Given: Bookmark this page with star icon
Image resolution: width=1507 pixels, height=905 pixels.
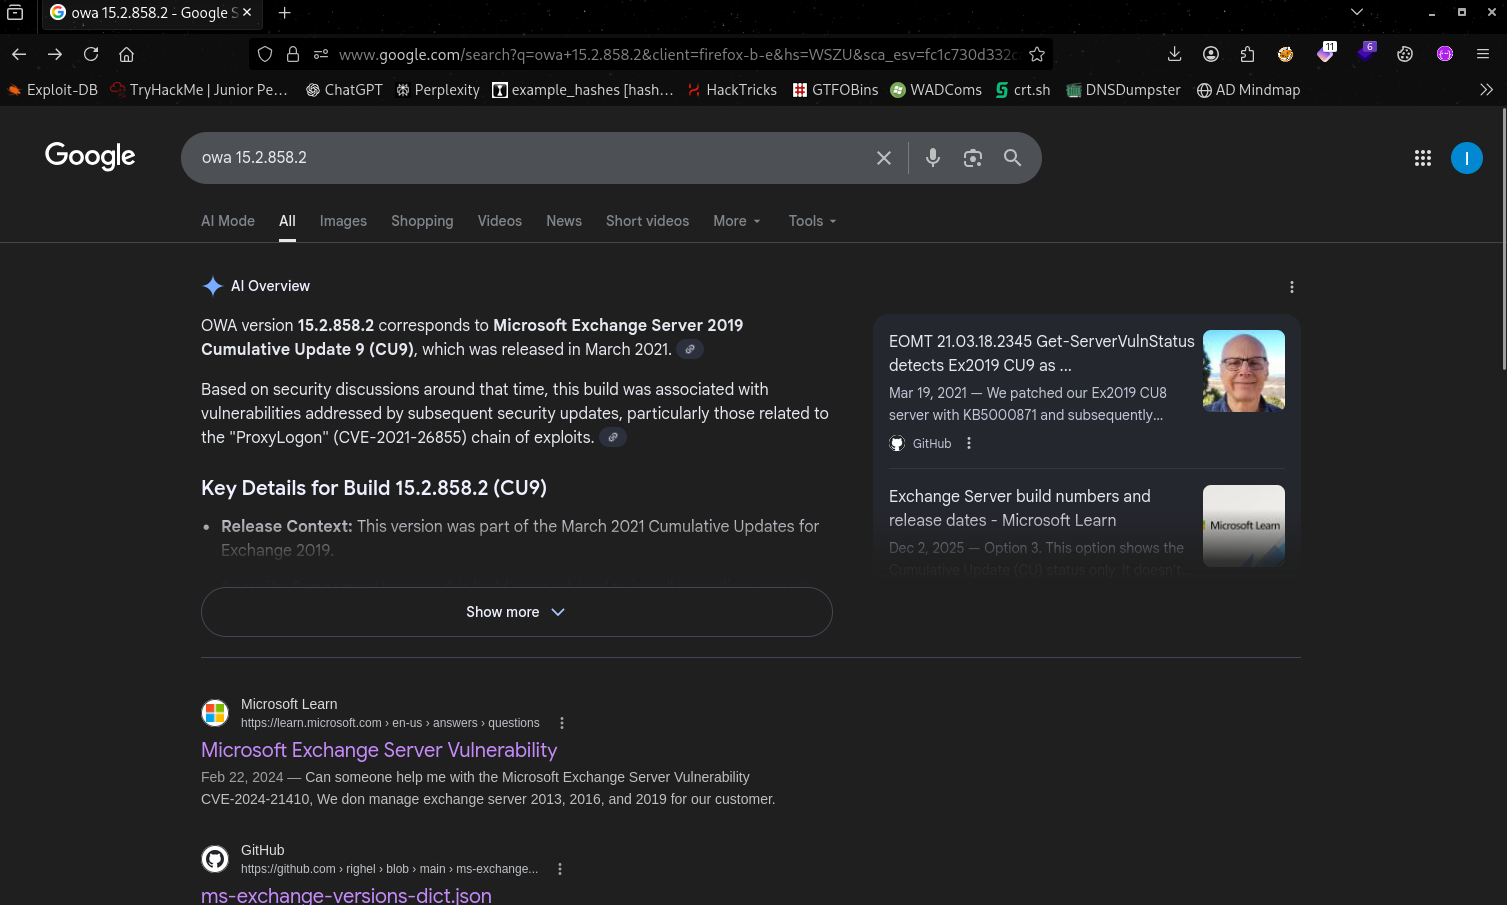Looking at the screenshot, I should pos(1037,54).
